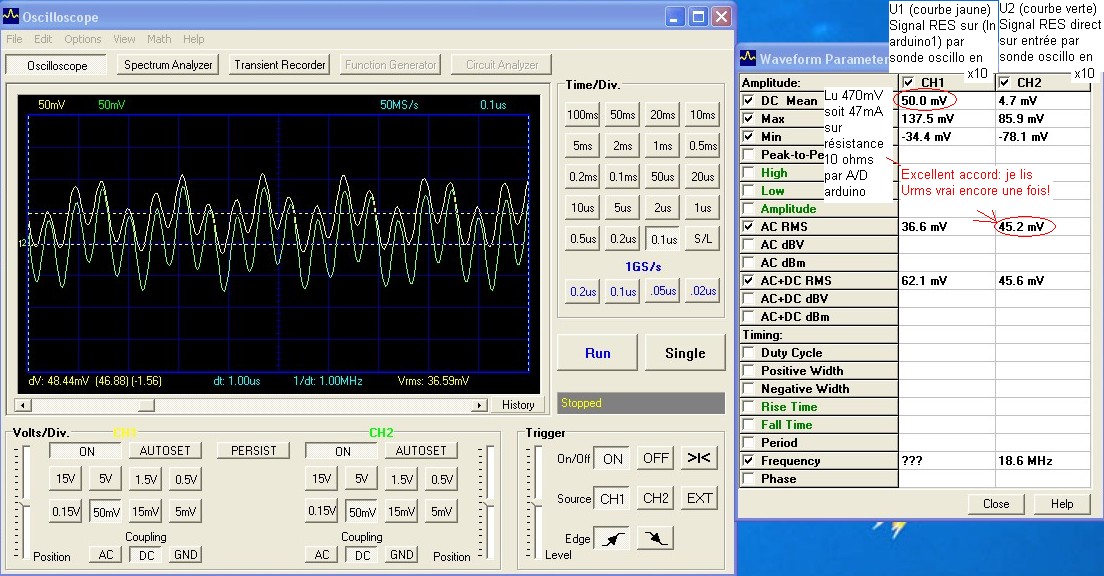Open the Help menu
1104x576 pixels.
[x=194, y=39]
